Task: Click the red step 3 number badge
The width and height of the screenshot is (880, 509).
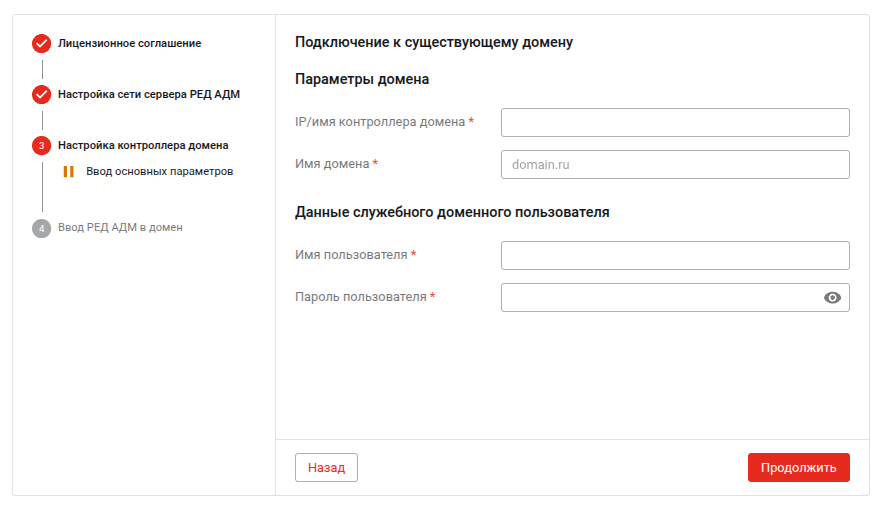Action: click(x=41, y=146)
